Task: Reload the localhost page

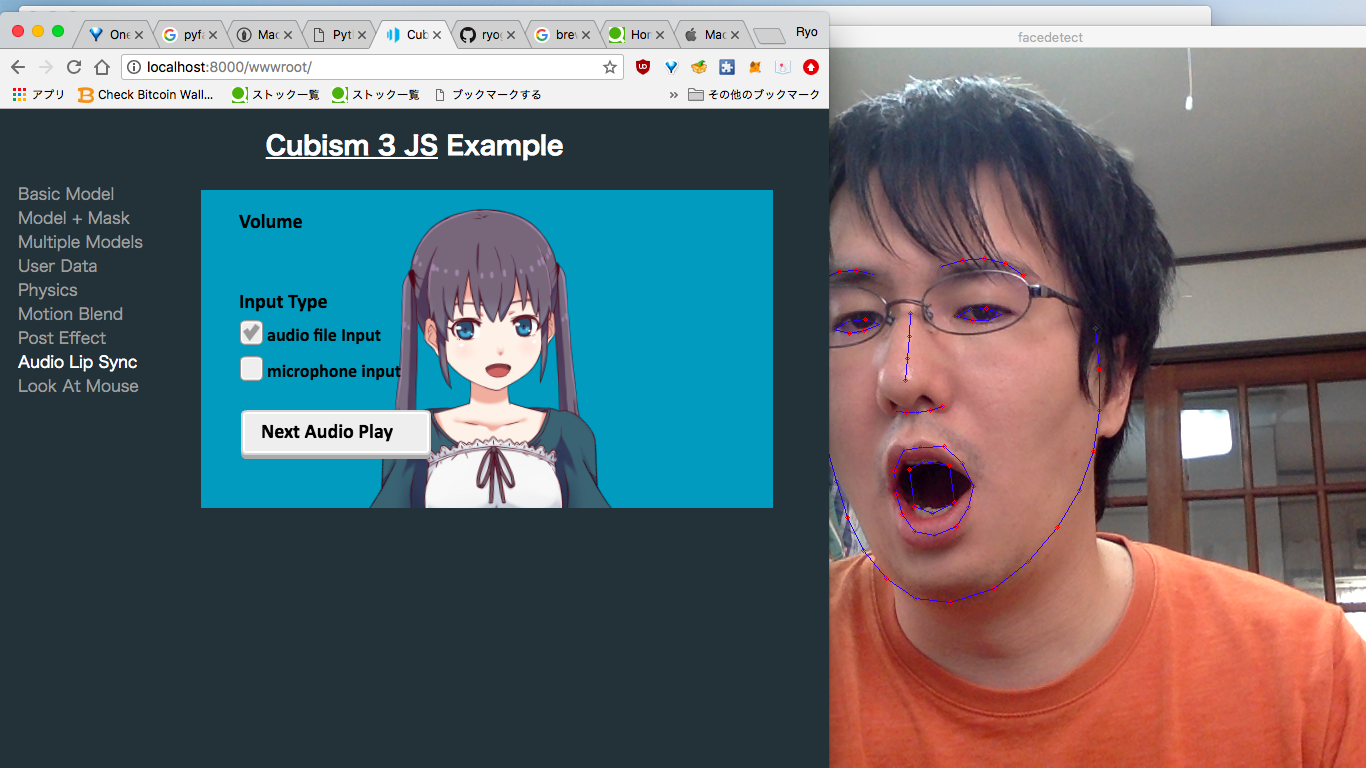Action: [73, 67]
